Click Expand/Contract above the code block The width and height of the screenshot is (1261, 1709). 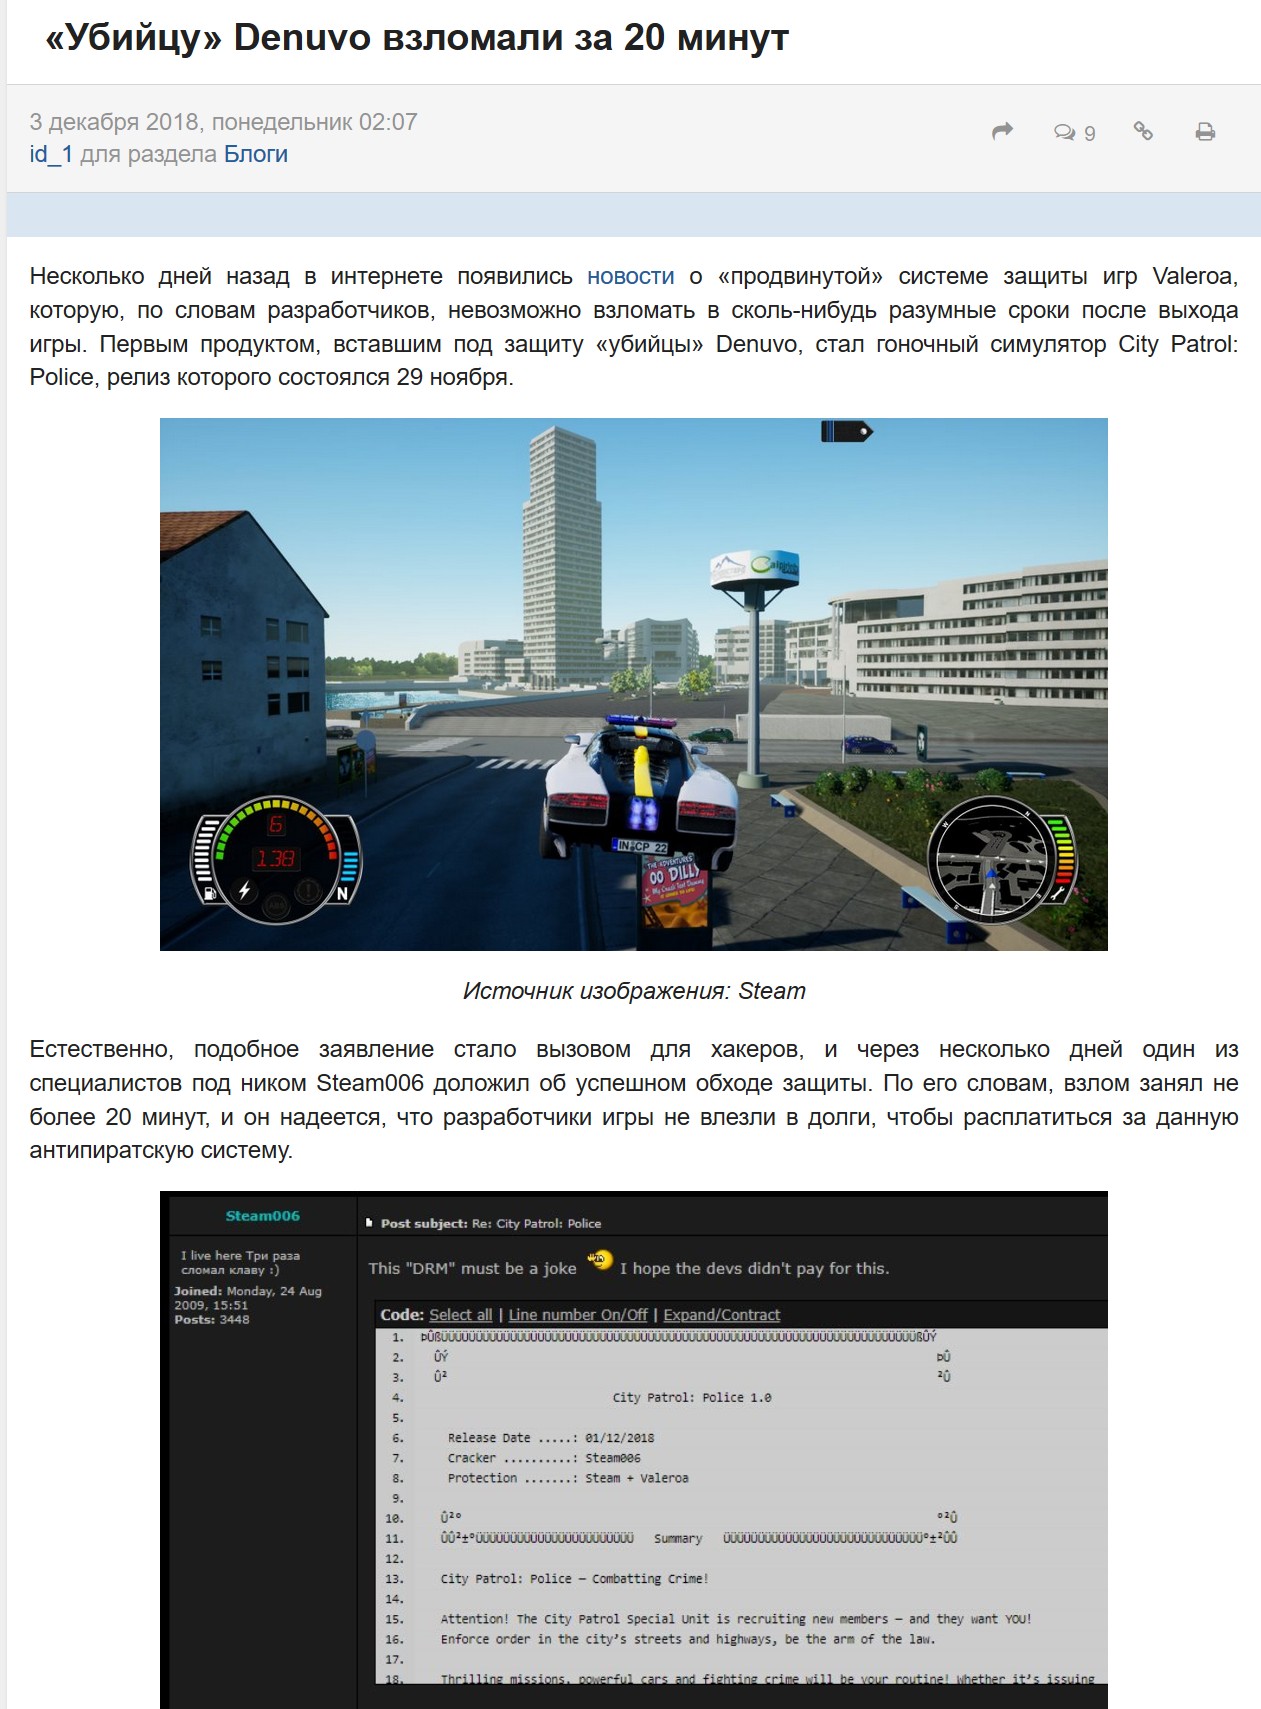click(x=721, y=1315)
